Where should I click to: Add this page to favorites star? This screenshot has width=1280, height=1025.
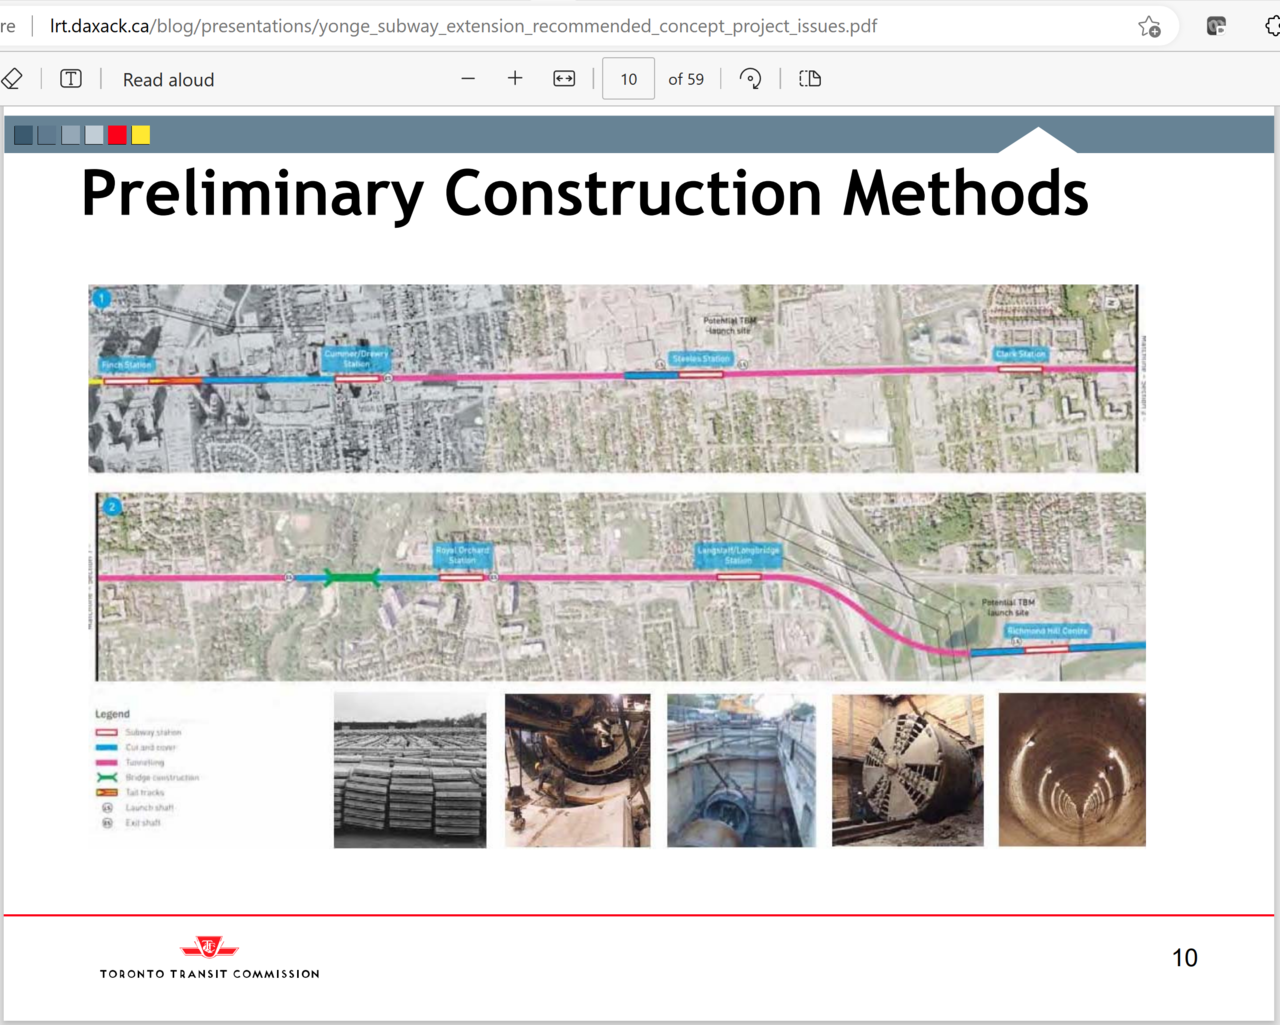pyautogui.click(x=1150, y=27)
